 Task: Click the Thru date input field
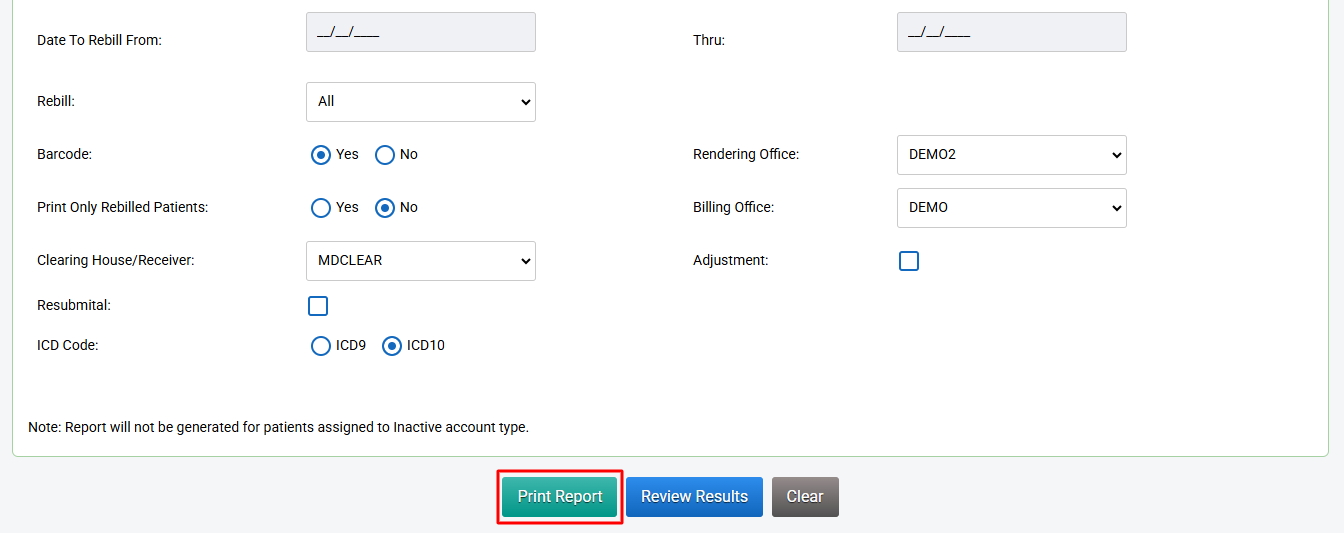pos(1011,32)
